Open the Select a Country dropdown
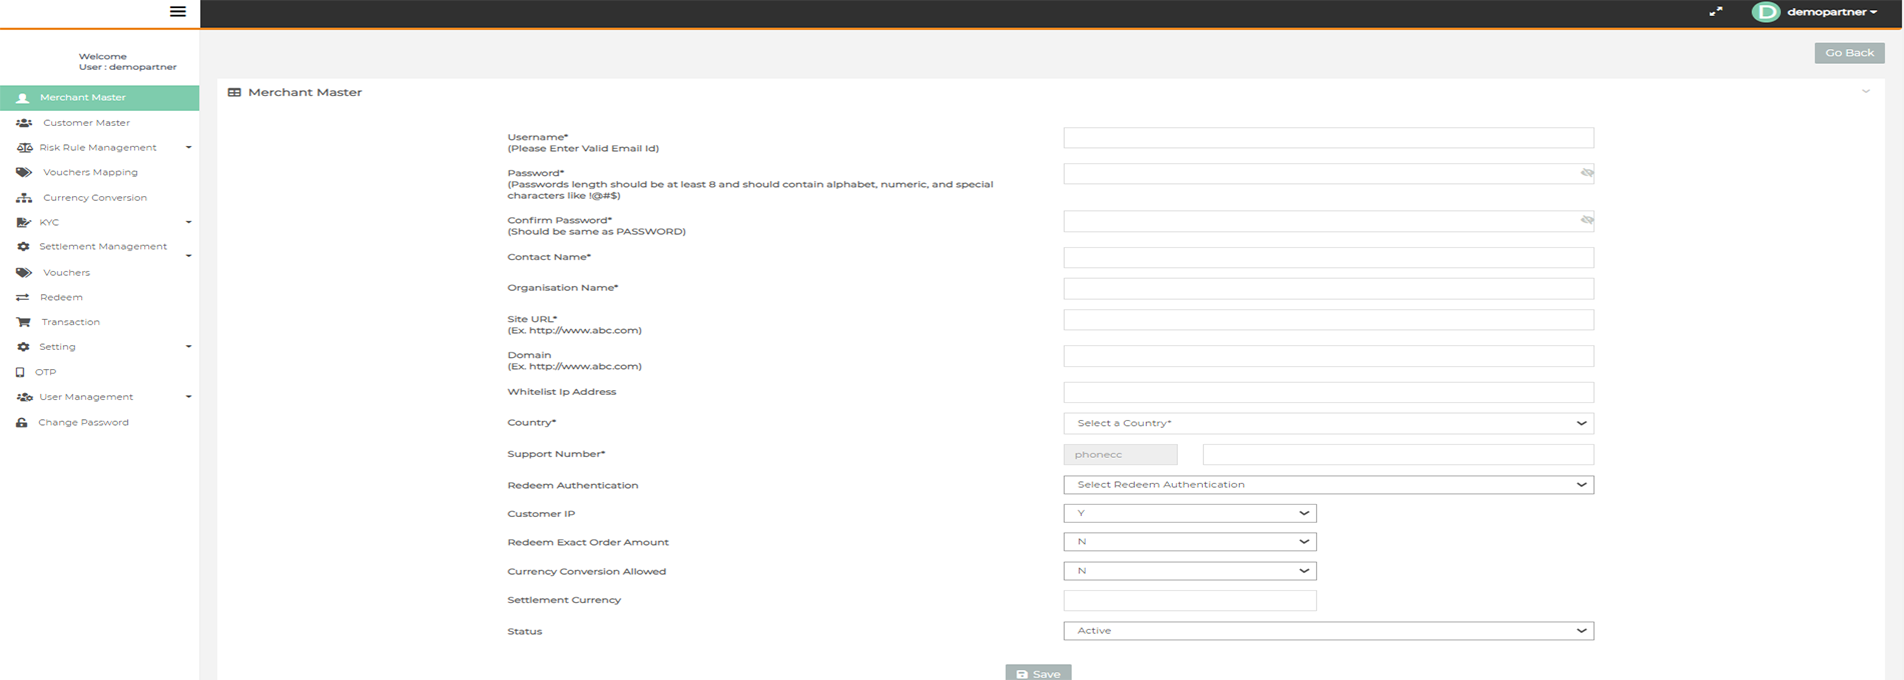Screen dimensions: 1904x680 click(1327, 423)
